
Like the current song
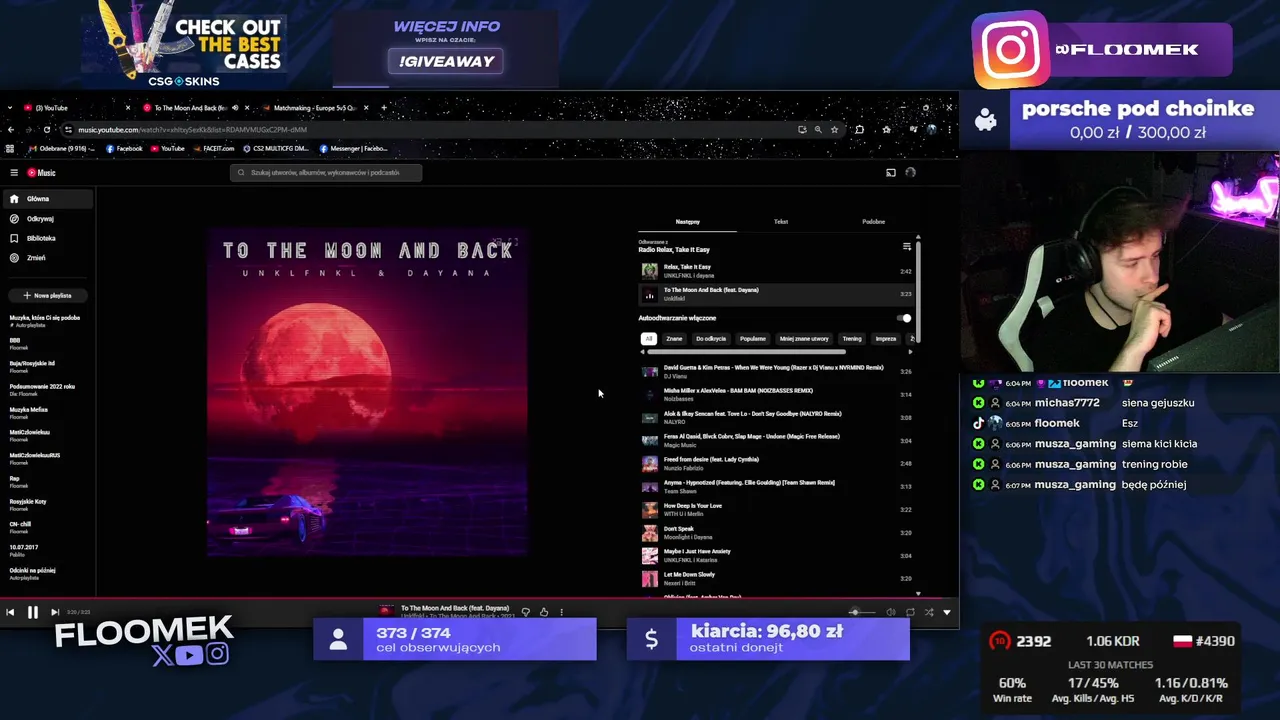[544, 612]
